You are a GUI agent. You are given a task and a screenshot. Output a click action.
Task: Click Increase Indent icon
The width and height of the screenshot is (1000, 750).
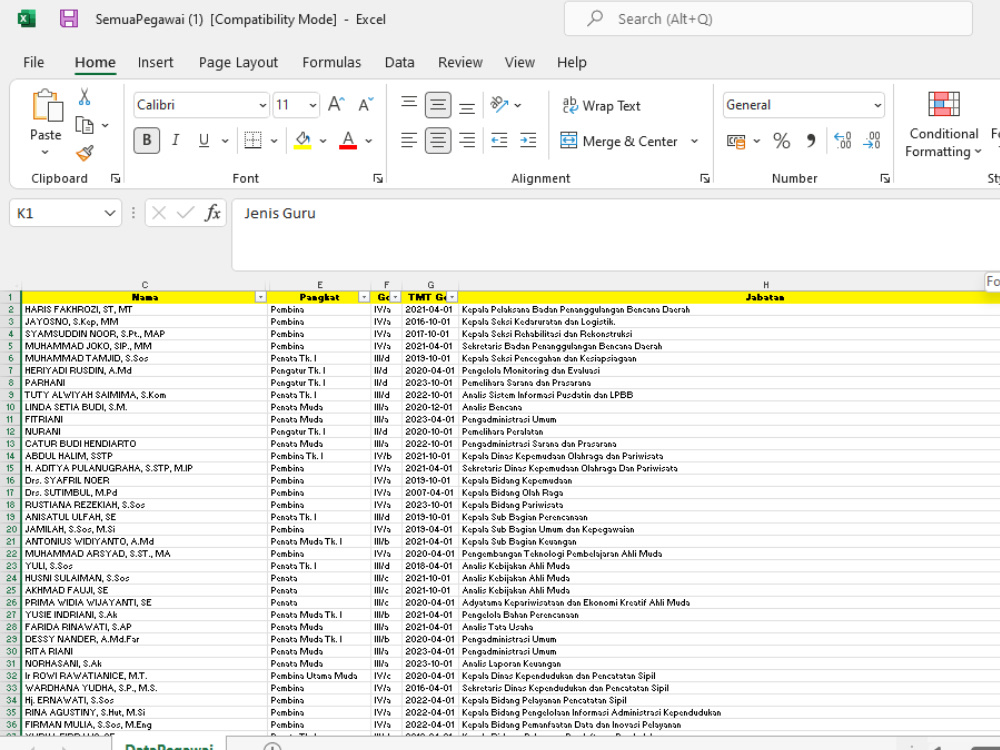tap(528, 140)
